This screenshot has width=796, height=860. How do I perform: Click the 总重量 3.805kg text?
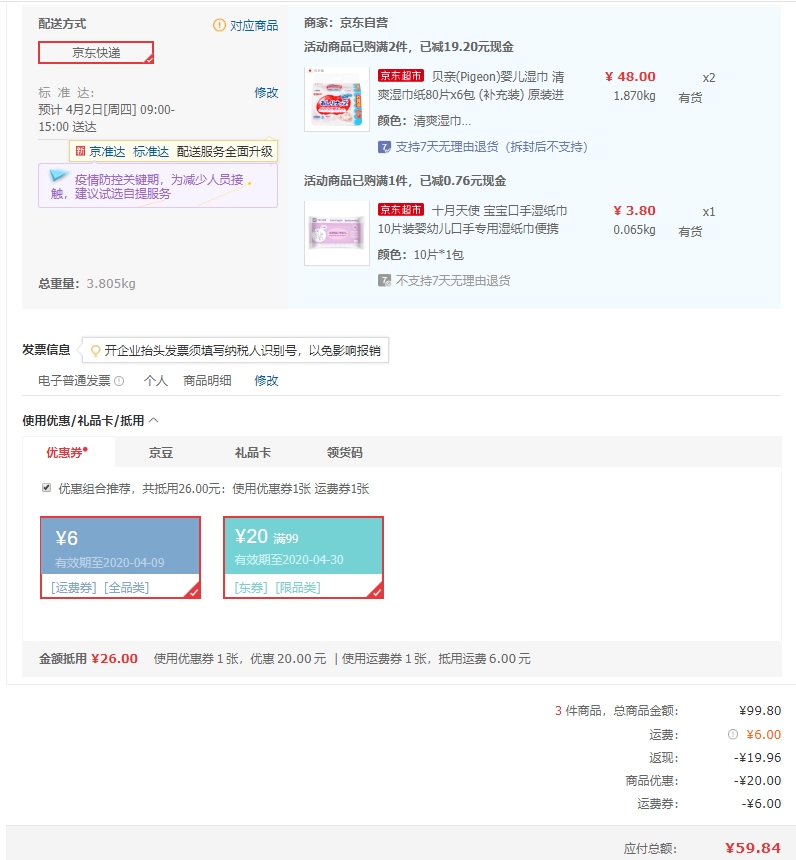pos(87,284)
